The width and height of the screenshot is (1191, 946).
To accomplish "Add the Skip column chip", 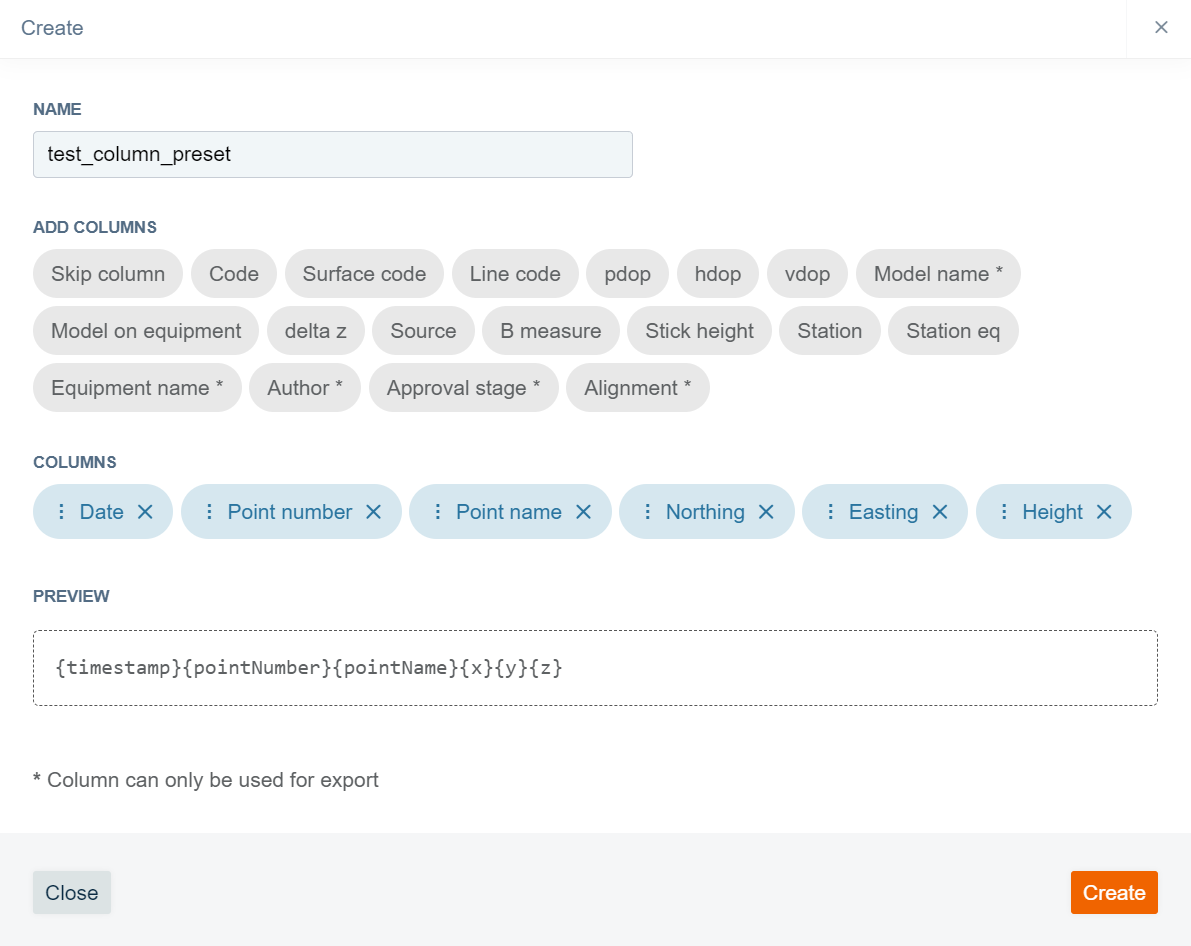I will pyautogui.click(x=108, y=274).
